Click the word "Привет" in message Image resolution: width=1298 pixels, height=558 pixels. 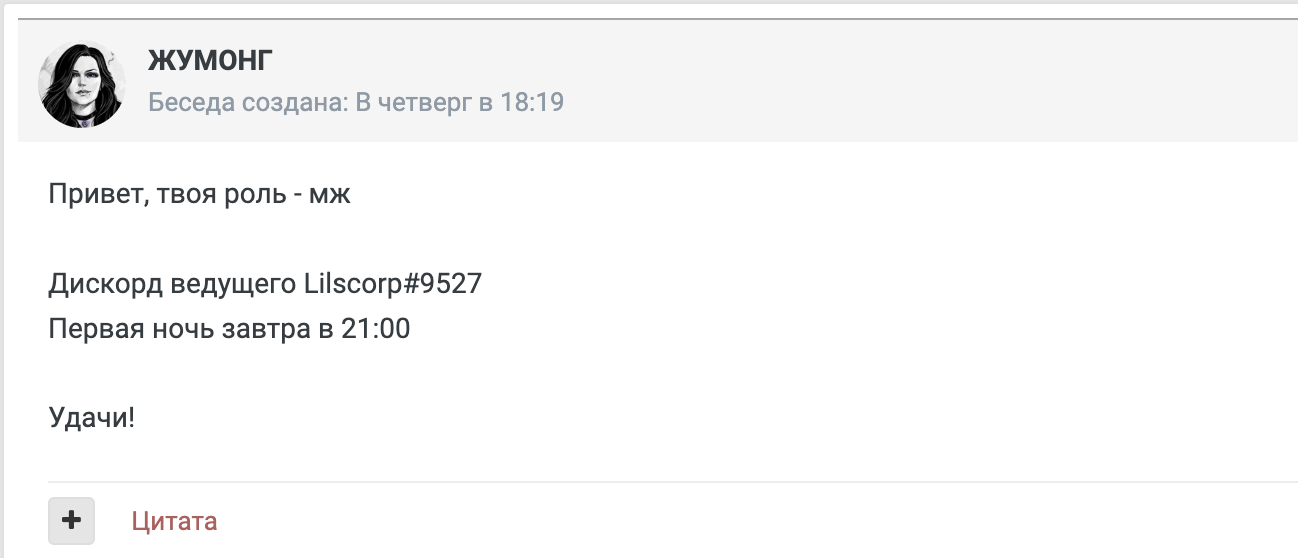click(x=89, y=194)
